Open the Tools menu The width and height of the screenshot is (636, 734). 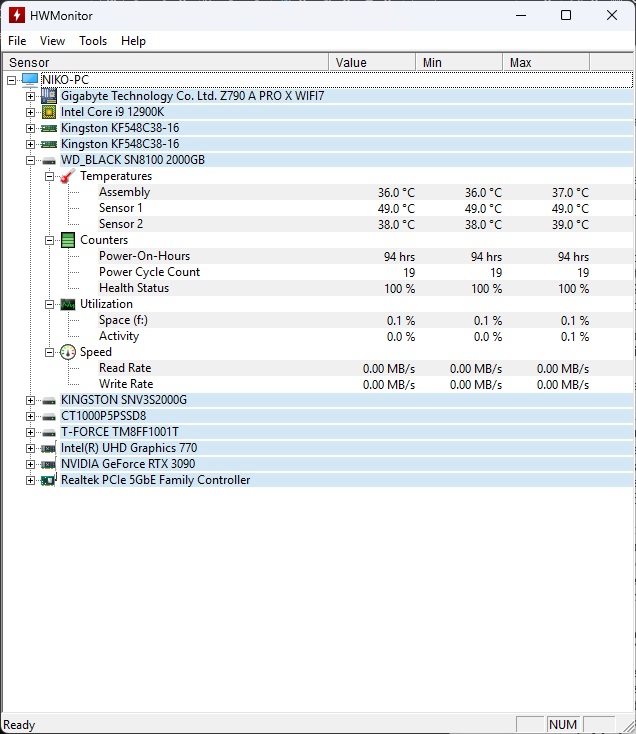tap(93, 41)
